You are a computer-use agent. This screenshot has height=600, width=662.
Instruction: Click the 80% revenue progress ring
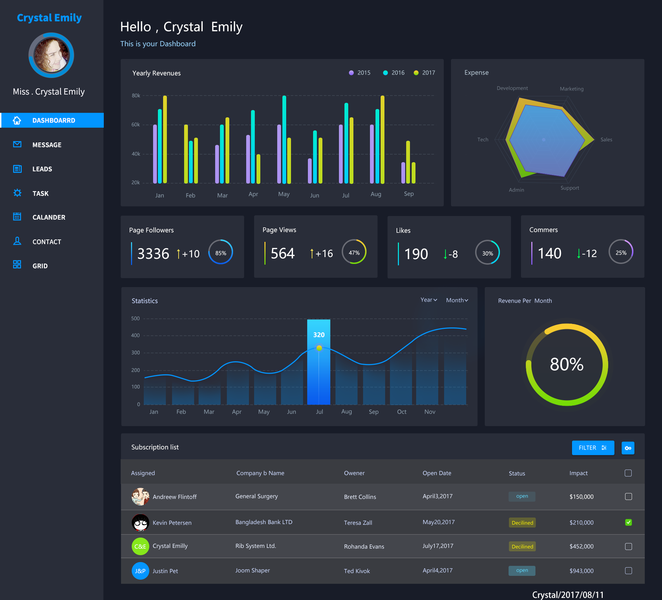(567, 364)
